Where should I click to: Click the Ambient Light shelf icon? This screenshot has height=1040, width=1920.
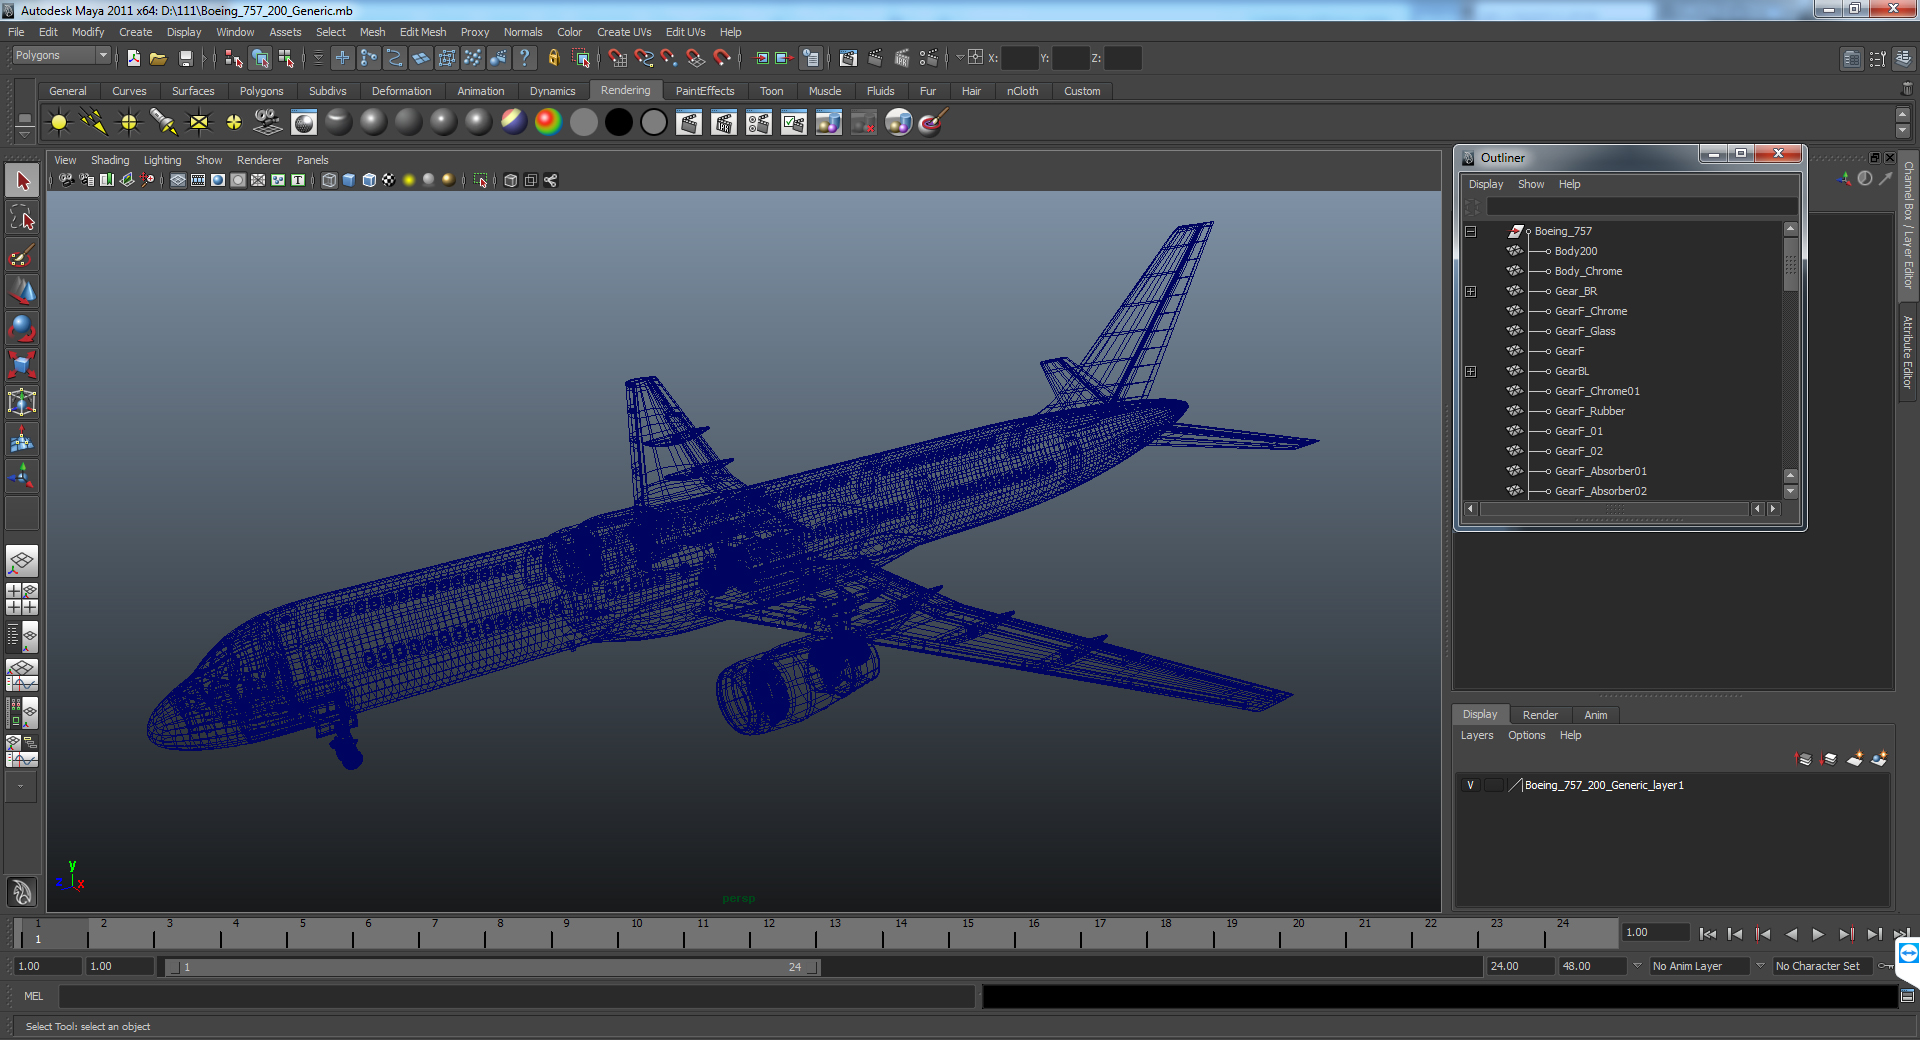(59, 122)
